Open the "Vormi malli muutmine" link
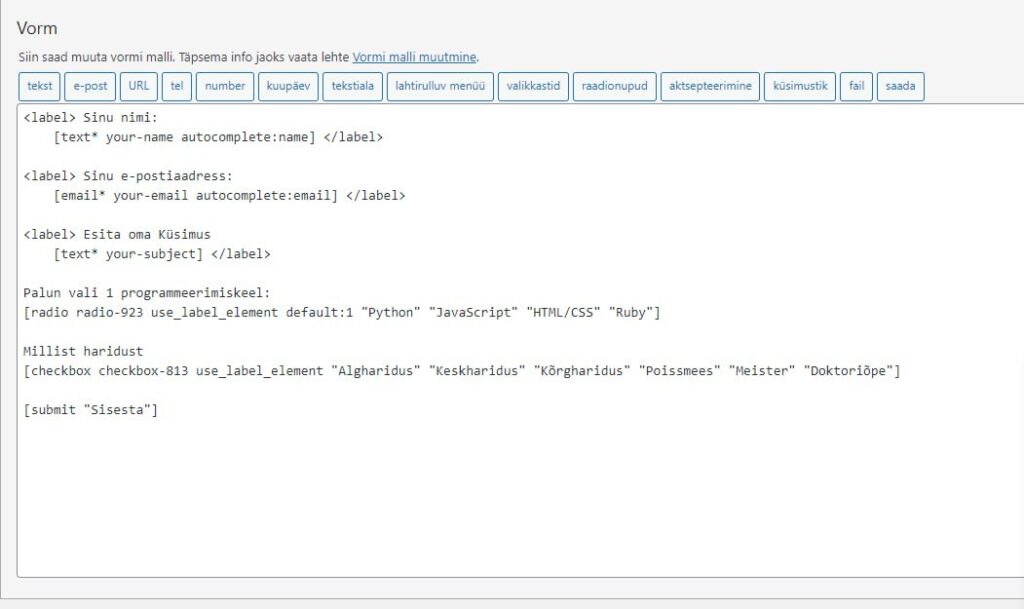The image size is (1024, 609). click(x=414, y=57)
